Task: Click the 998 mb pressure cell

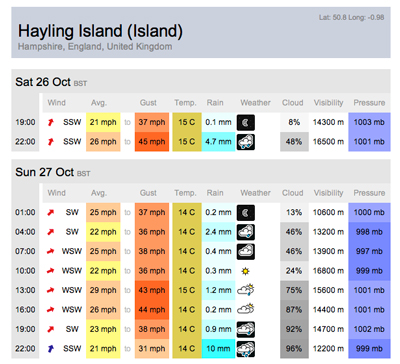Action: (x=369, y=232)
